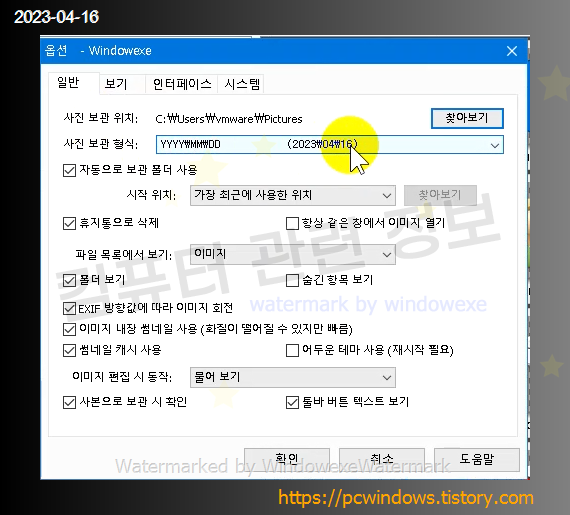570x515 pixels.
Task: Open the 이미지 편집 시 동작 dropdown
Action: pos(293,377)
